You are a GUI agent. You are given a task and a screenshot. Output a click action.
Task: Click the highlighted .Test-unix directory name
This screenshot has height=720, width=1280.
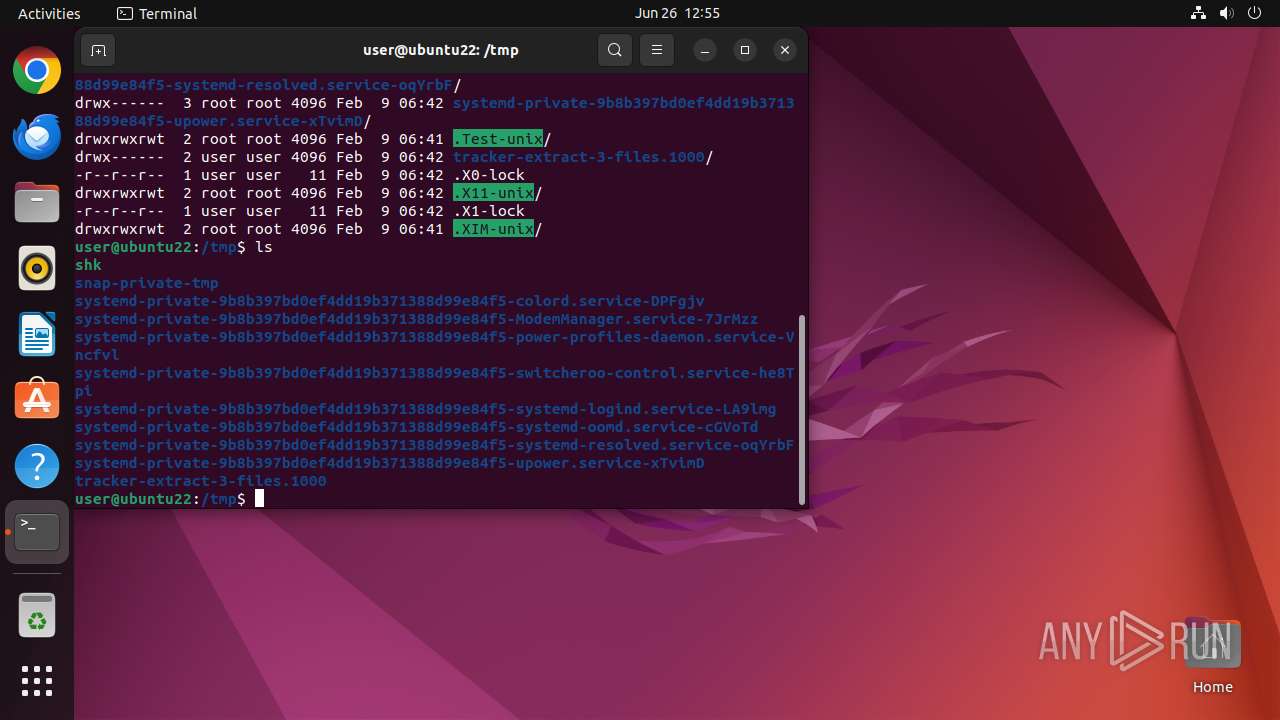point(498,139)
